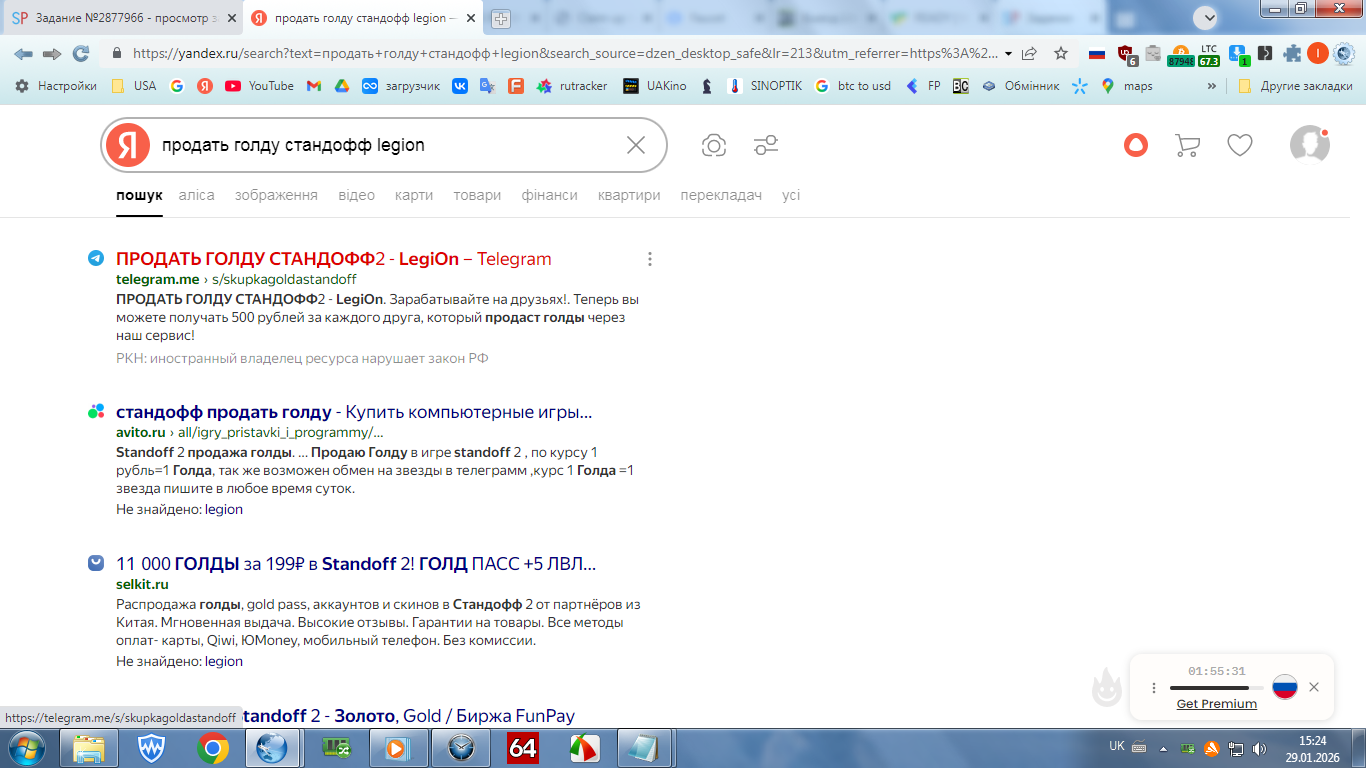This screenshot has width=1366, height=768.
Task: Show hidden system tray icons
Action: coord(1163,748)
